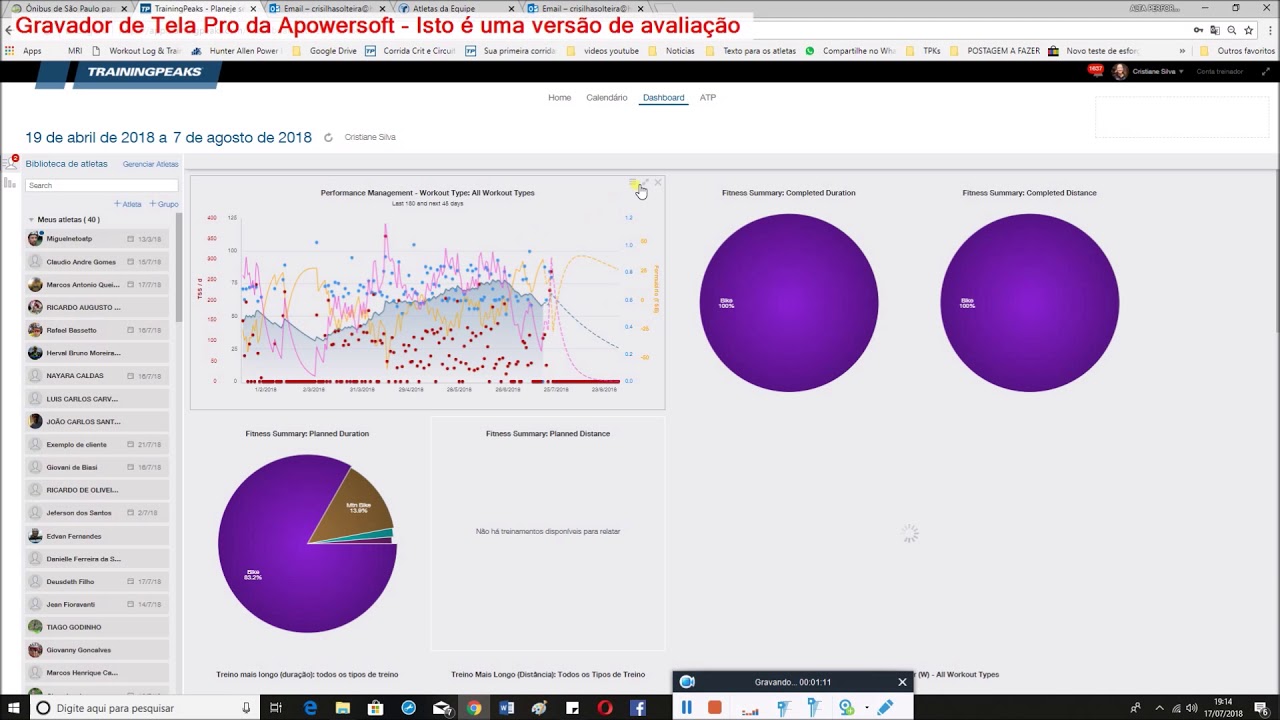Click the audio level bars icon in recorder
Viewport: 1280px width, 720px height.
coord(750,710)
